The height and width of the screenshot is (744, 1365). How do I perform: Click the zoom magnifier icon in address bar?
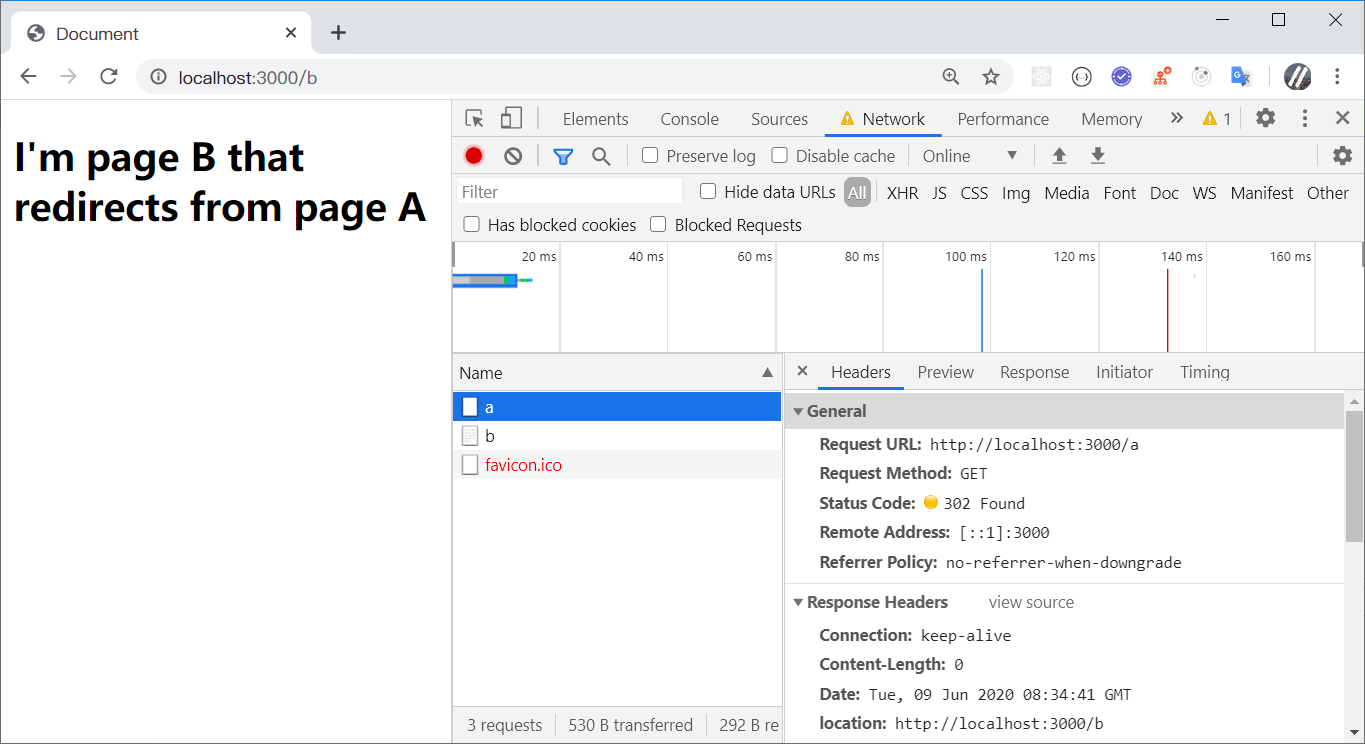(951, 77)
